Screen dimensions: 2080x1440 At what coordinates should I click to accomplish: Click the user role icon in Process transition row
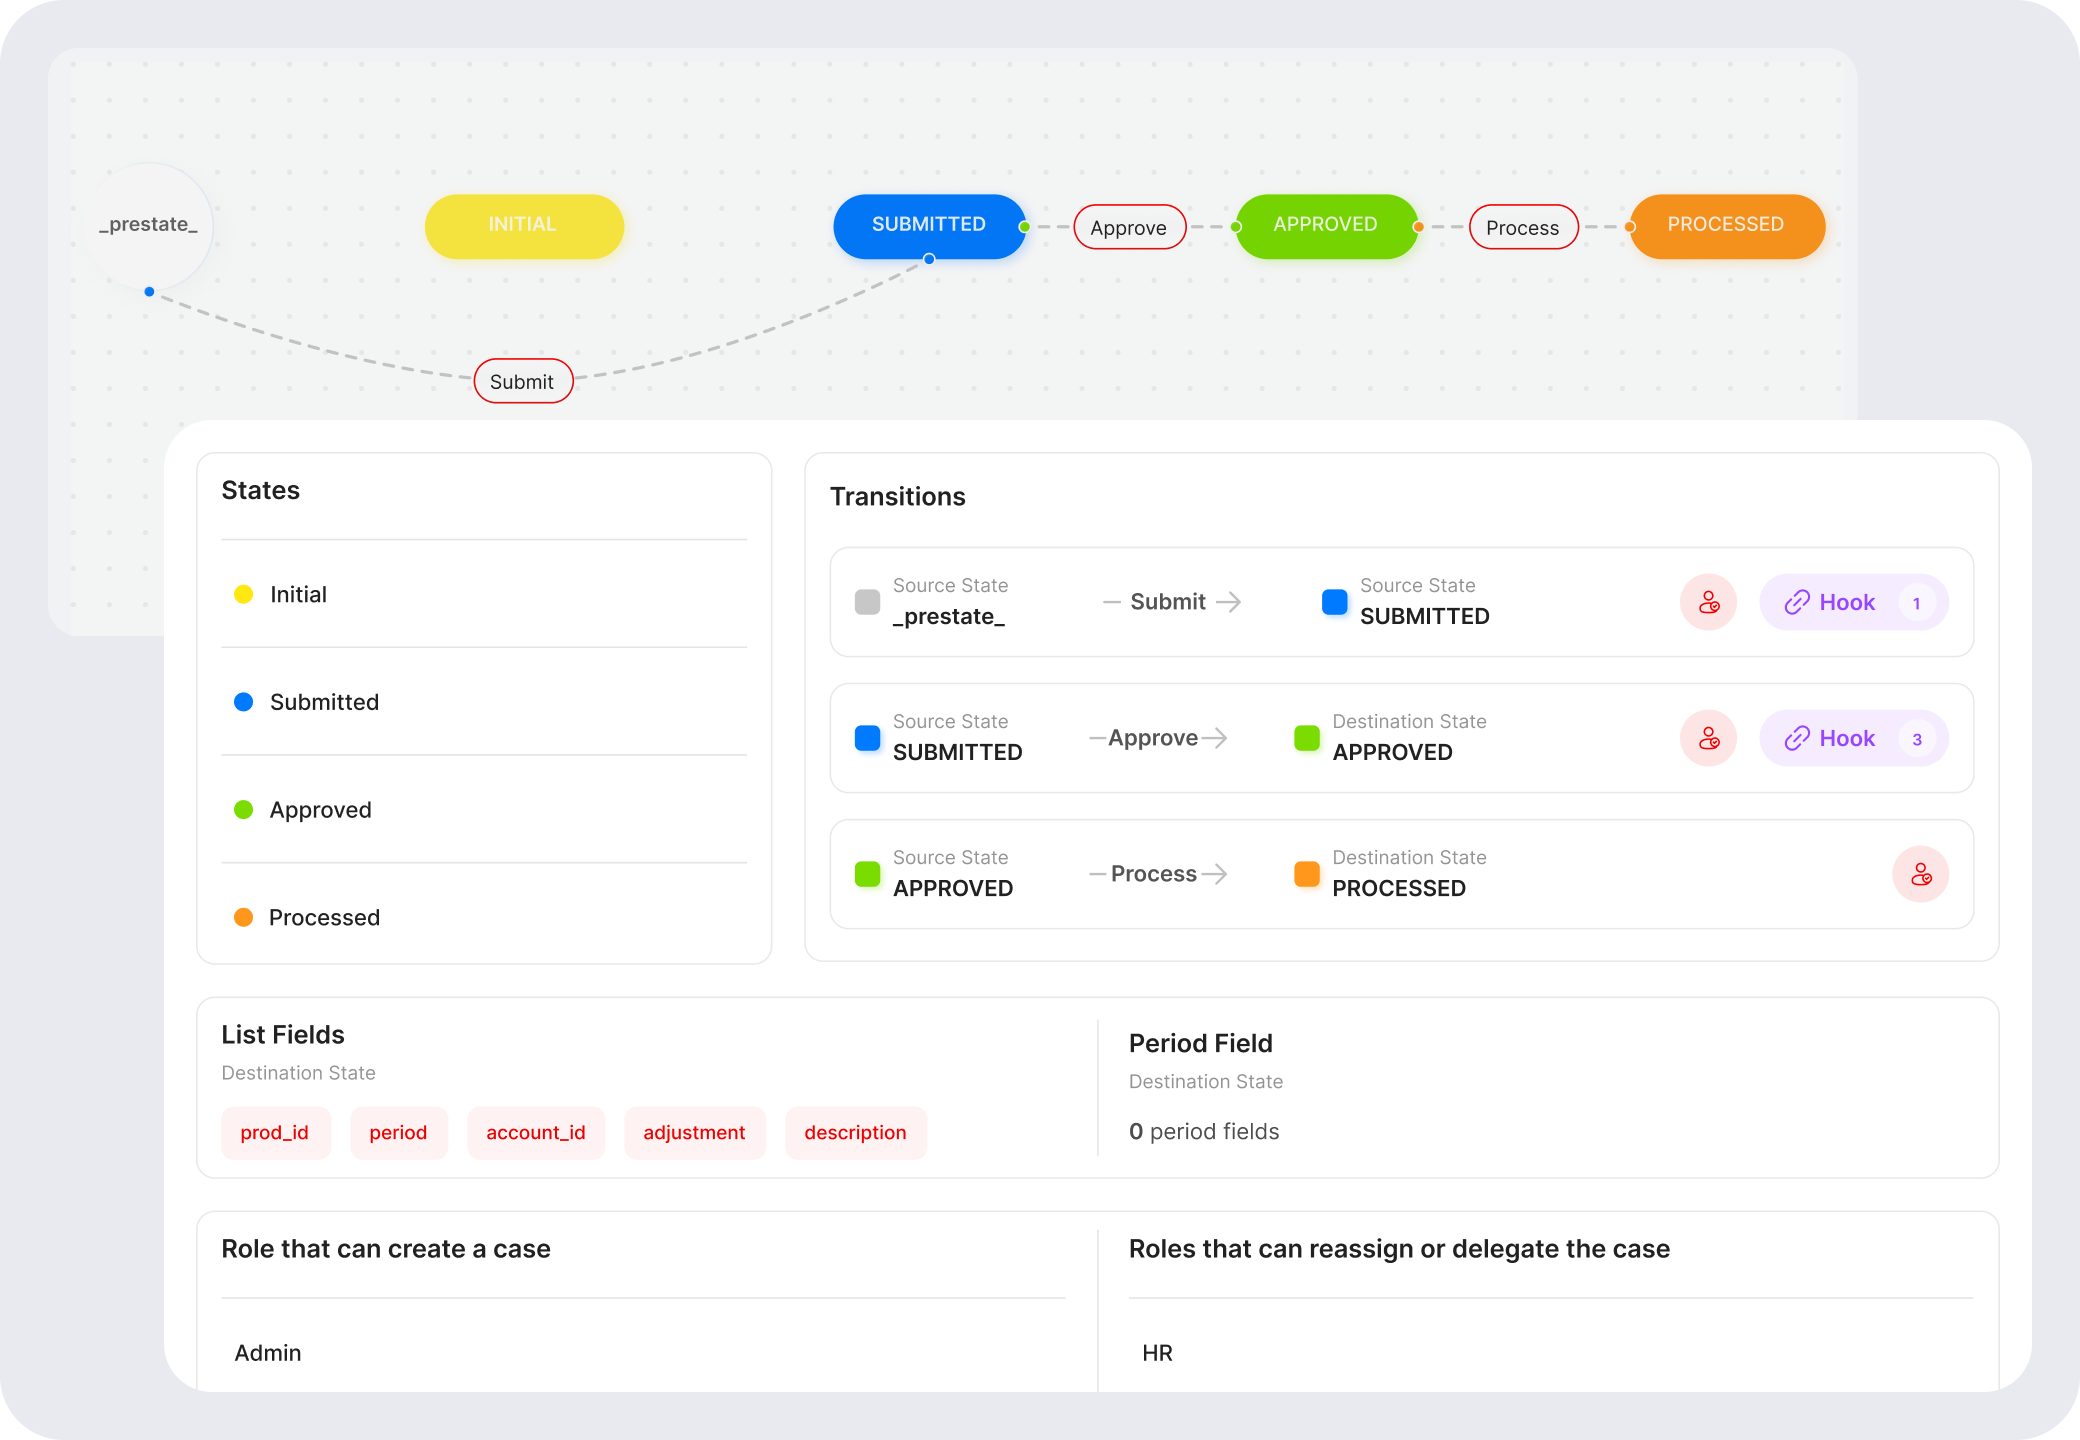pos(1920,874)
